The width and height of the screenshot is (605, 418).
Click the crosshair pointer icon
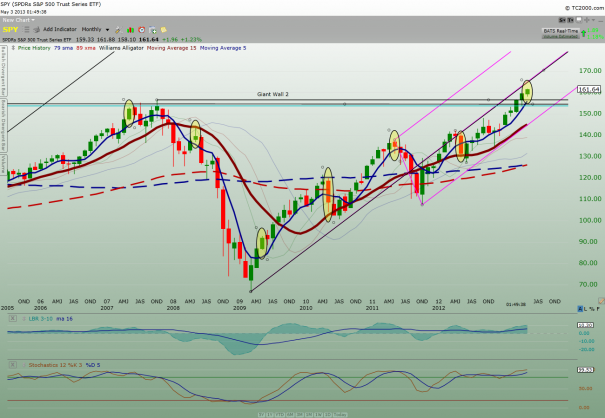[x=586, y=20]
